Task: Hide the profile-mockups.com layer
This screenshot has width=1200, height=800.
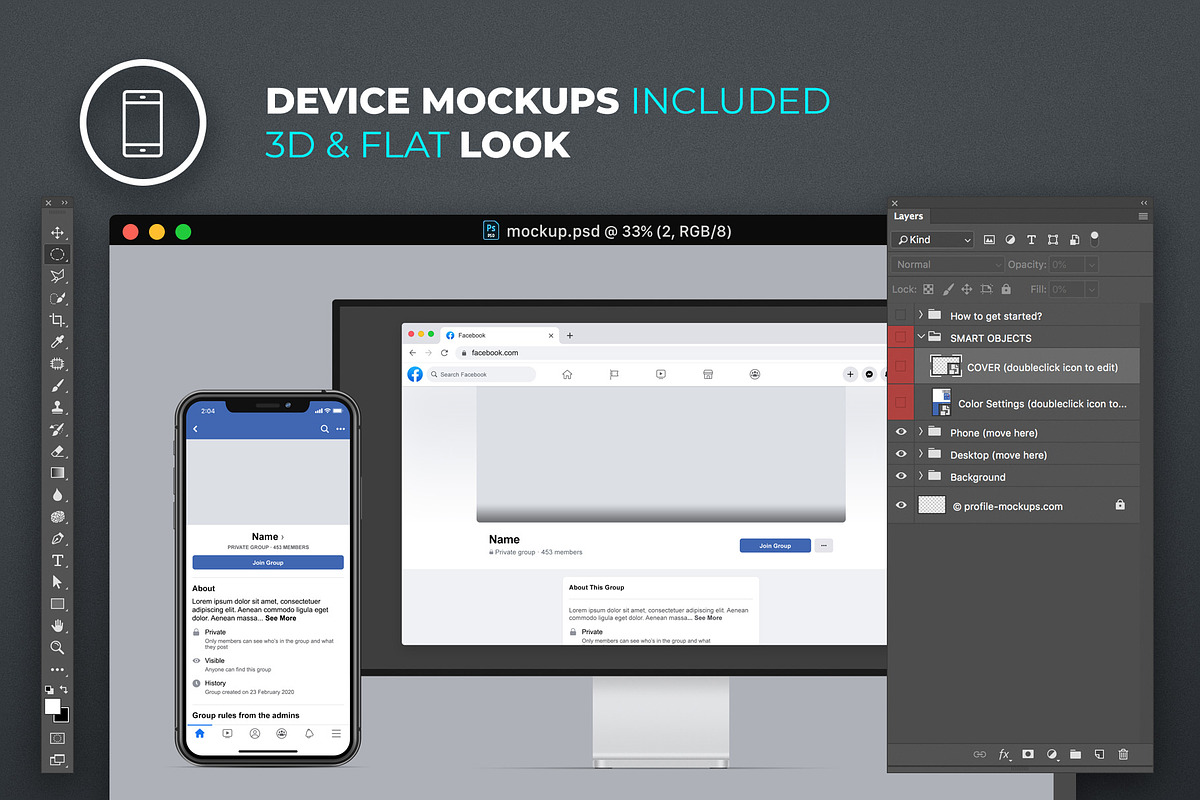Action: [901, 505]
